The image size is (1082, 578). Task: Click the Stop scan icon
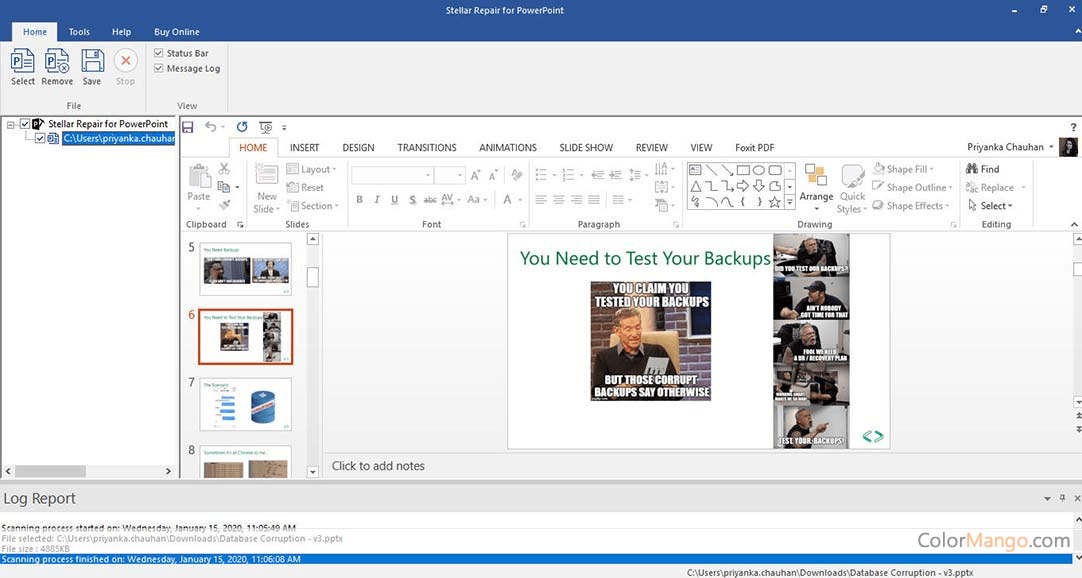[126, 62]
